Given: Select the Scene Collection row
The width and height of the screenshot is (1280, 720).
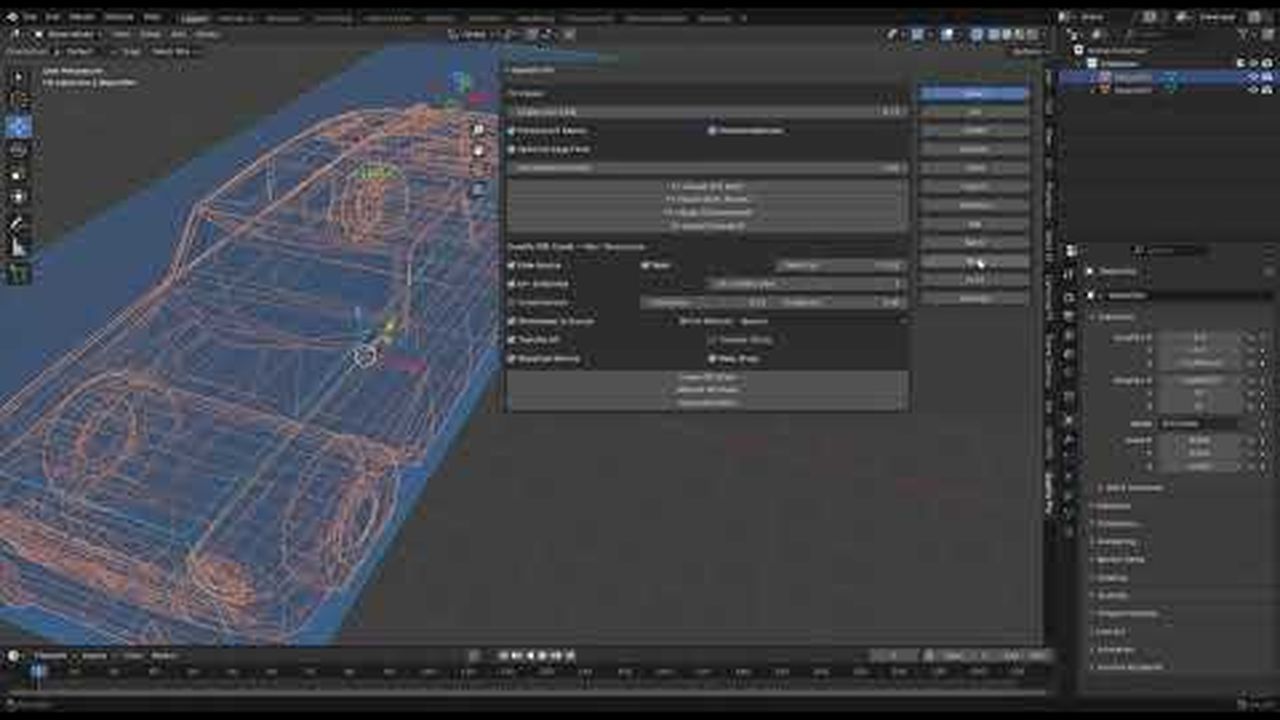Looking at the screenshot, I should click(x=1115, y=50).
